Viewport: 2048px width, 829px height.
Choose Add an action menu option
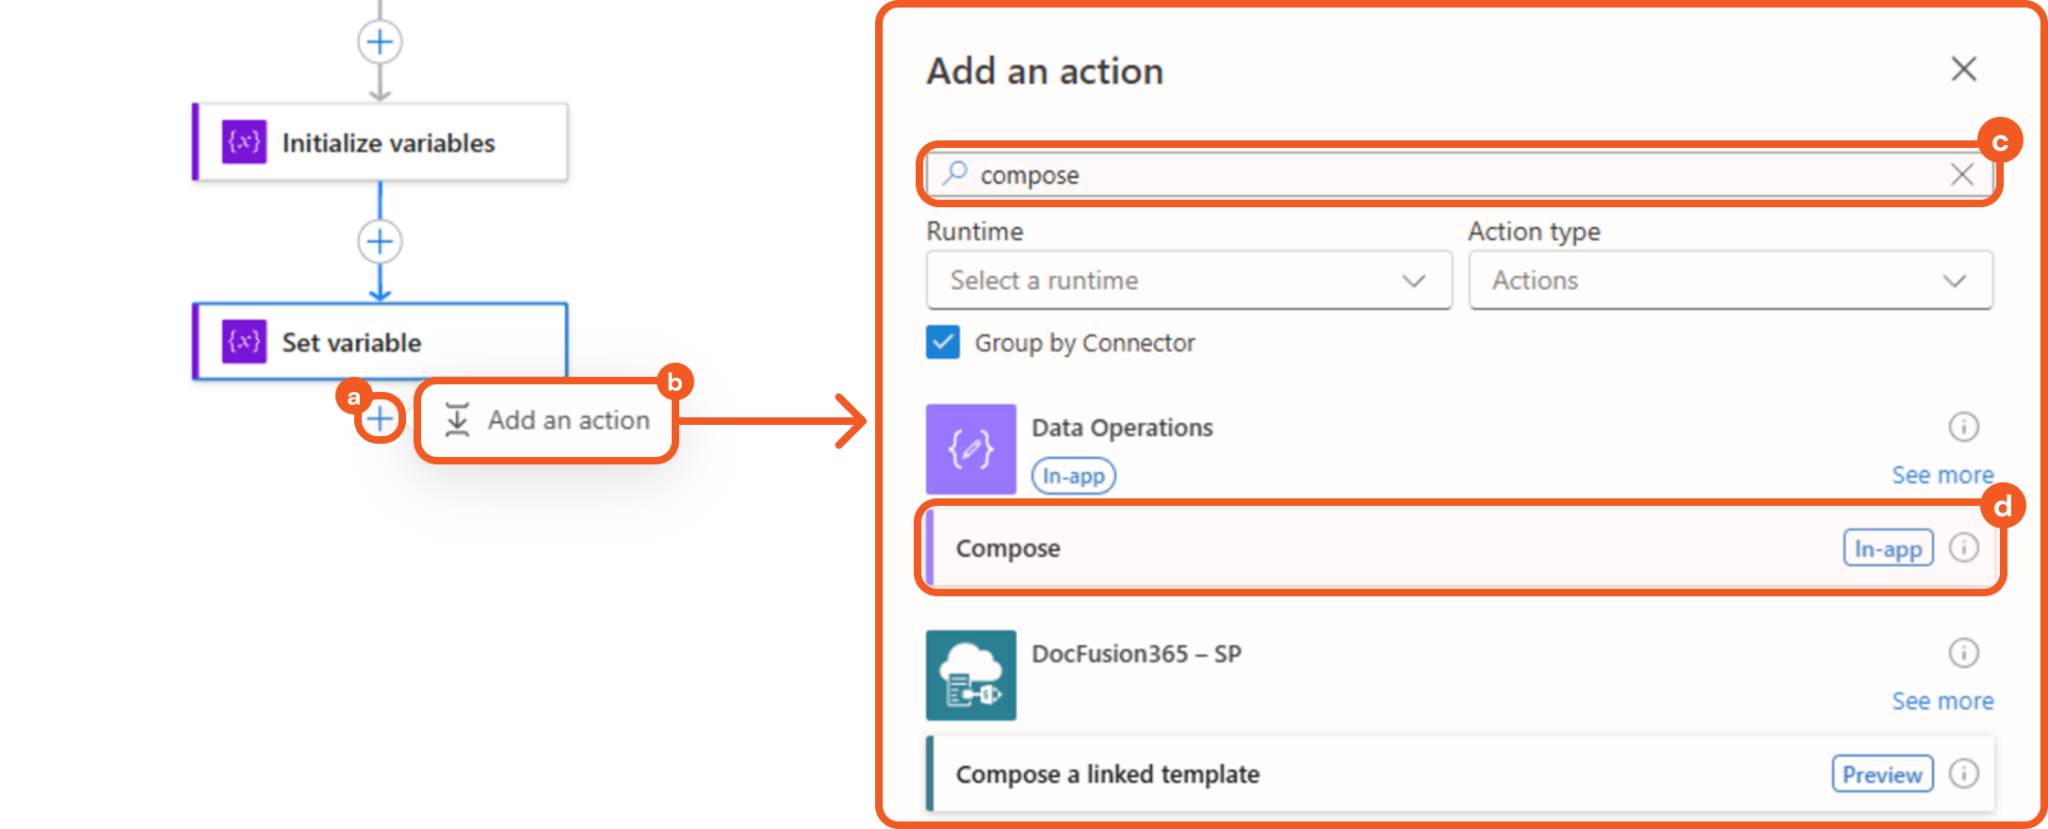pyautogui.click(x=548, y=420)
